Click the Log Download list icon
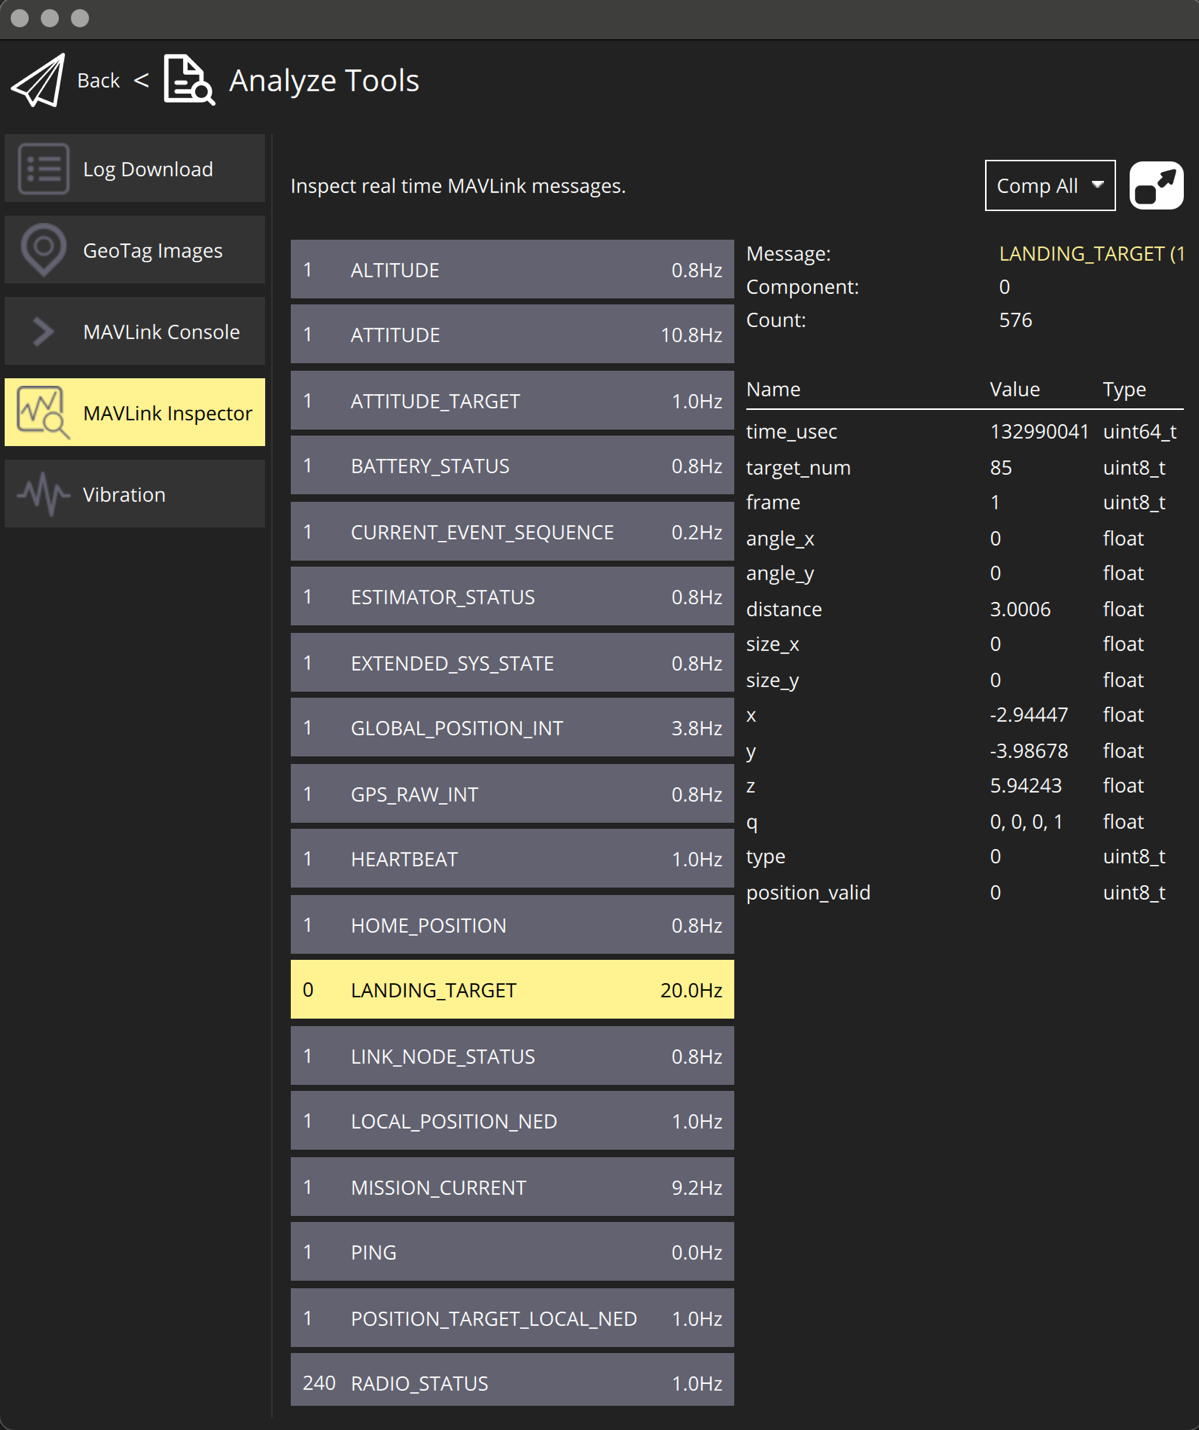 coord(43,169)
